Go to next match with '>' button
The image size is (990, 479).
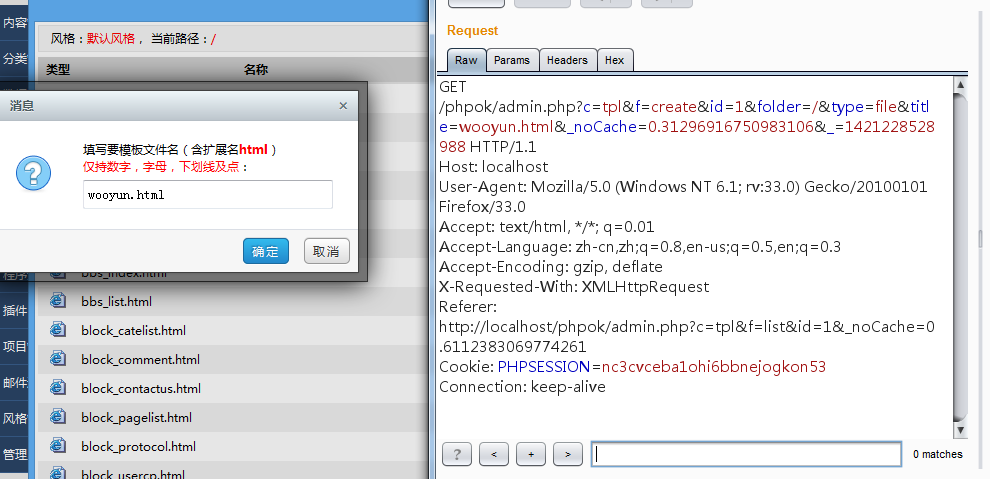tap(567, 454)
